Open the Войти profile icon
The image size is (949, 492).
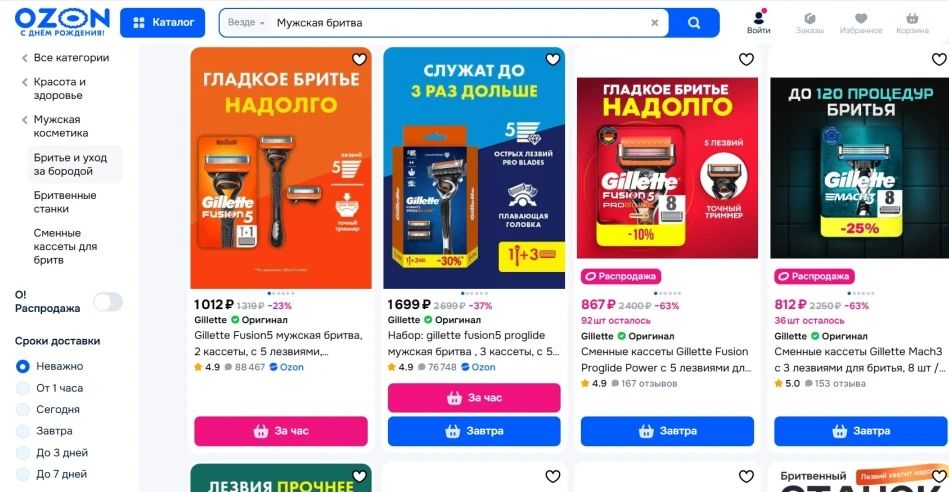click(758, 22)
